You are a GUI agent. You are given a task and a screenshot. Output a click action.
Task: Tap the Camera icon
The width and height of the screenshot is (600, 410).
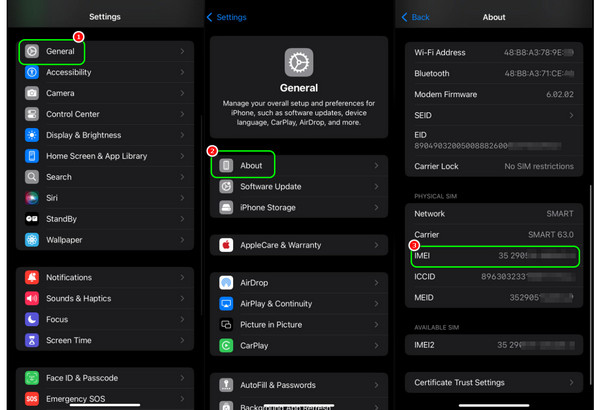(x=32, y=93)
